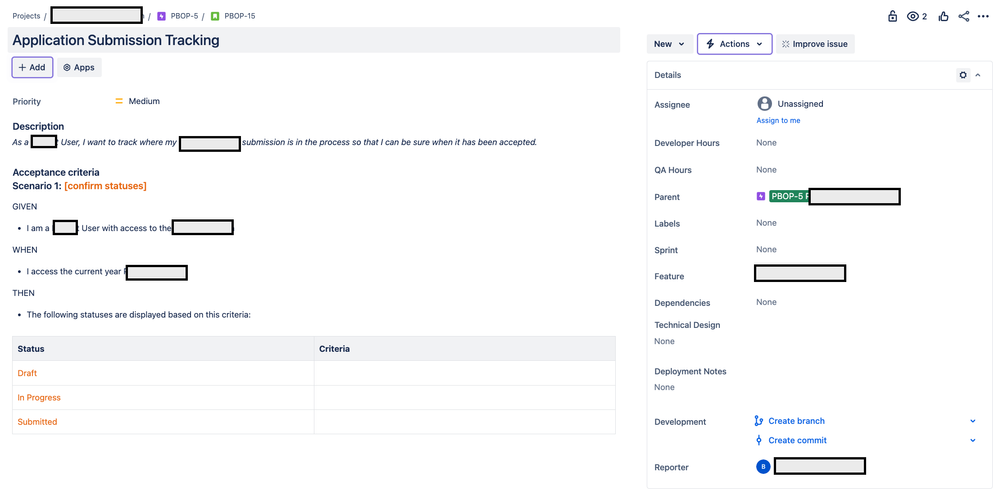Viewport: 999px width, 491px height.
Task: Open the Details gear settings icon
Action: click(x=963, y=75)
